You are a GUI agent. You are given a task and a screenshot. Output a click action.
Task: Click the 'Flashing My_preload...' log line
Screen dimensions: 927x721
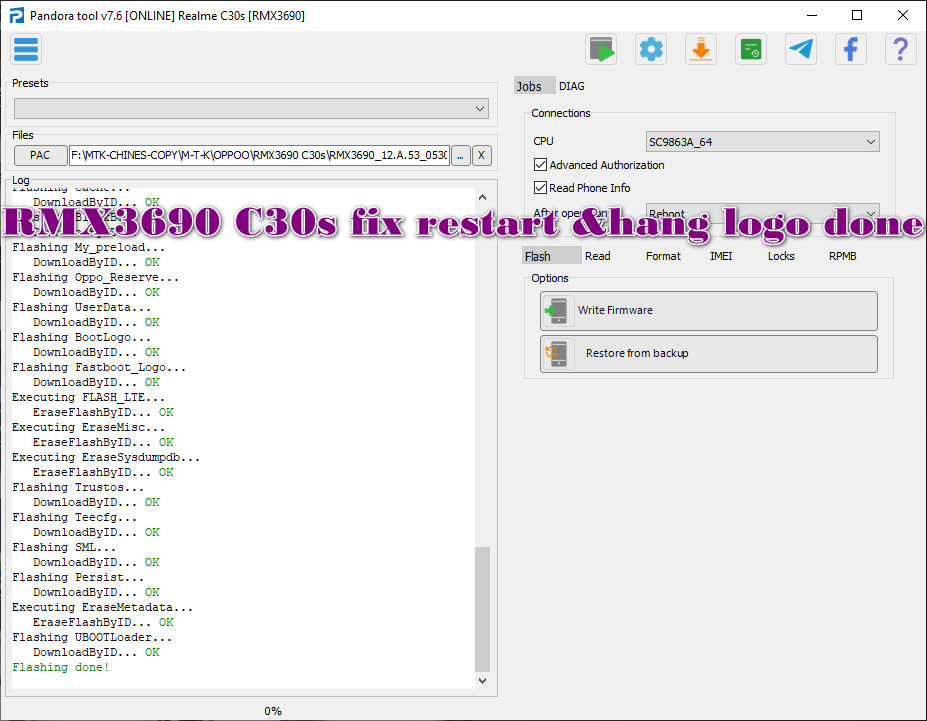pos(89,248)
